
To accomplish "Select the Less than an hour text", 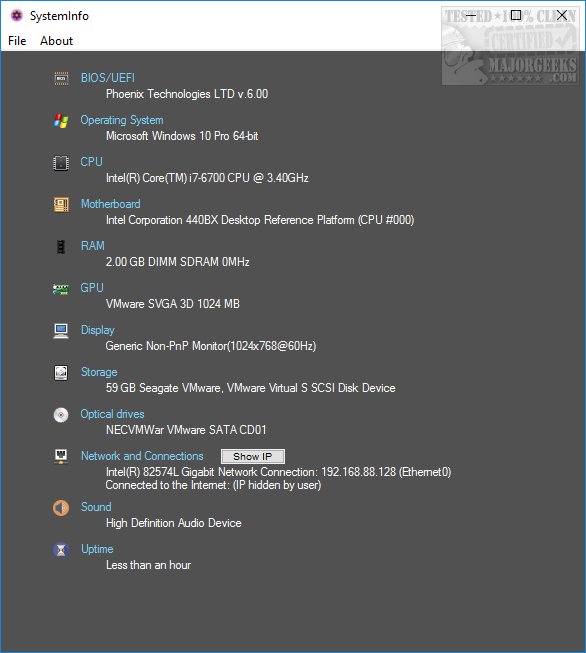I will pos(148,565).
